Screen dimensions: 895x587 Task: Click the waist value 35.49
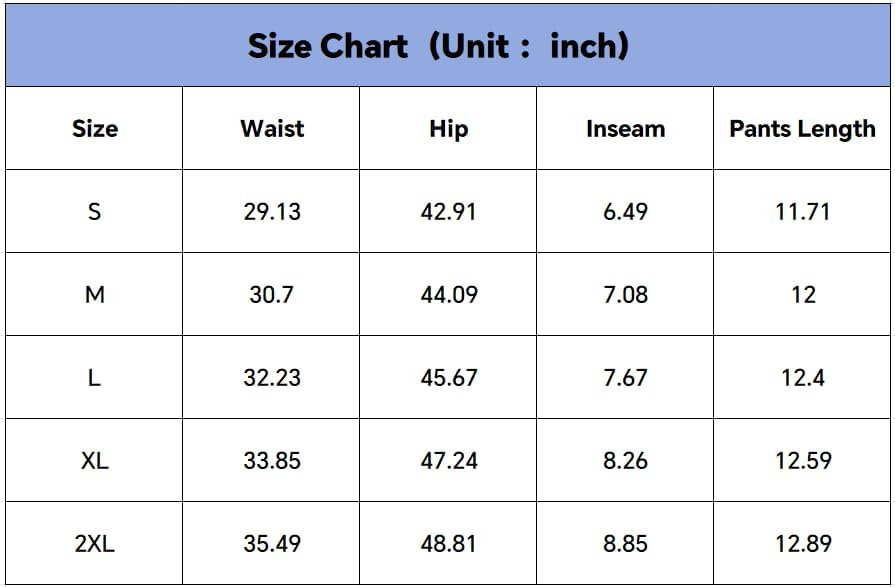[x=272, y=543]
